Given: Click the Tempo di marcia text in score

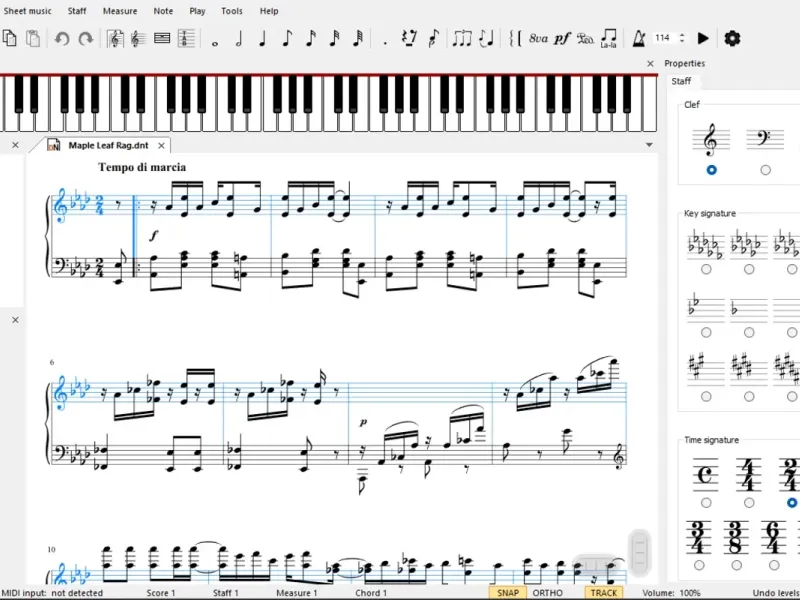Looking at the screenshot, I should point(142,167).
